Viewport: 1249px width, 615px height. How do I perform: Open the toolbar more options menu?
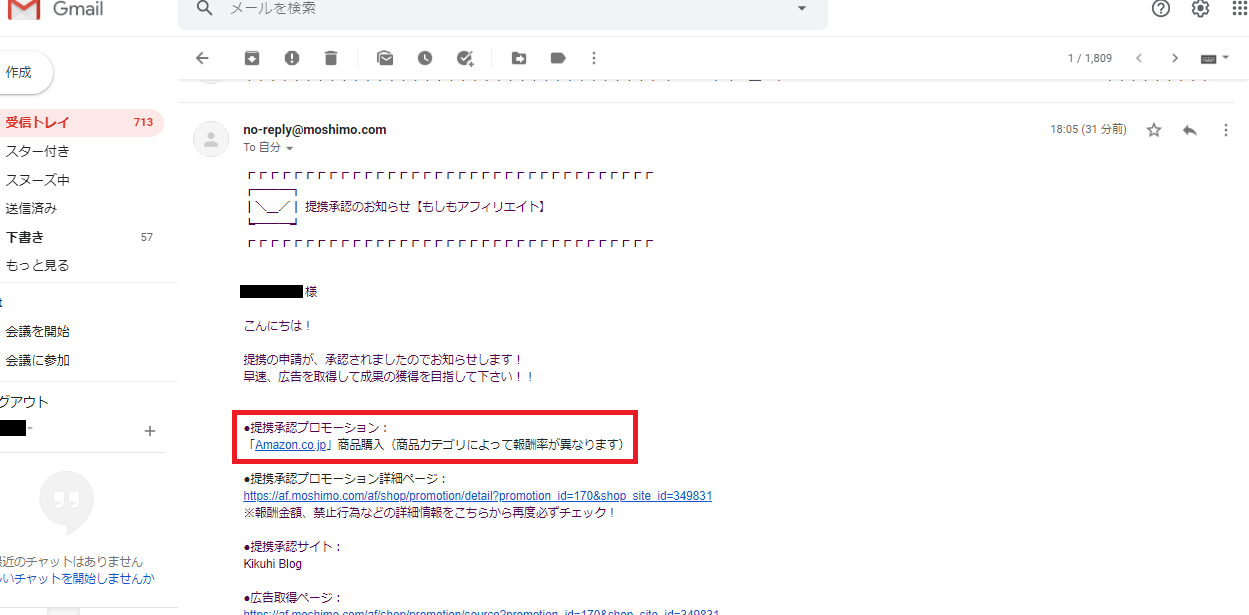(594, 58)
